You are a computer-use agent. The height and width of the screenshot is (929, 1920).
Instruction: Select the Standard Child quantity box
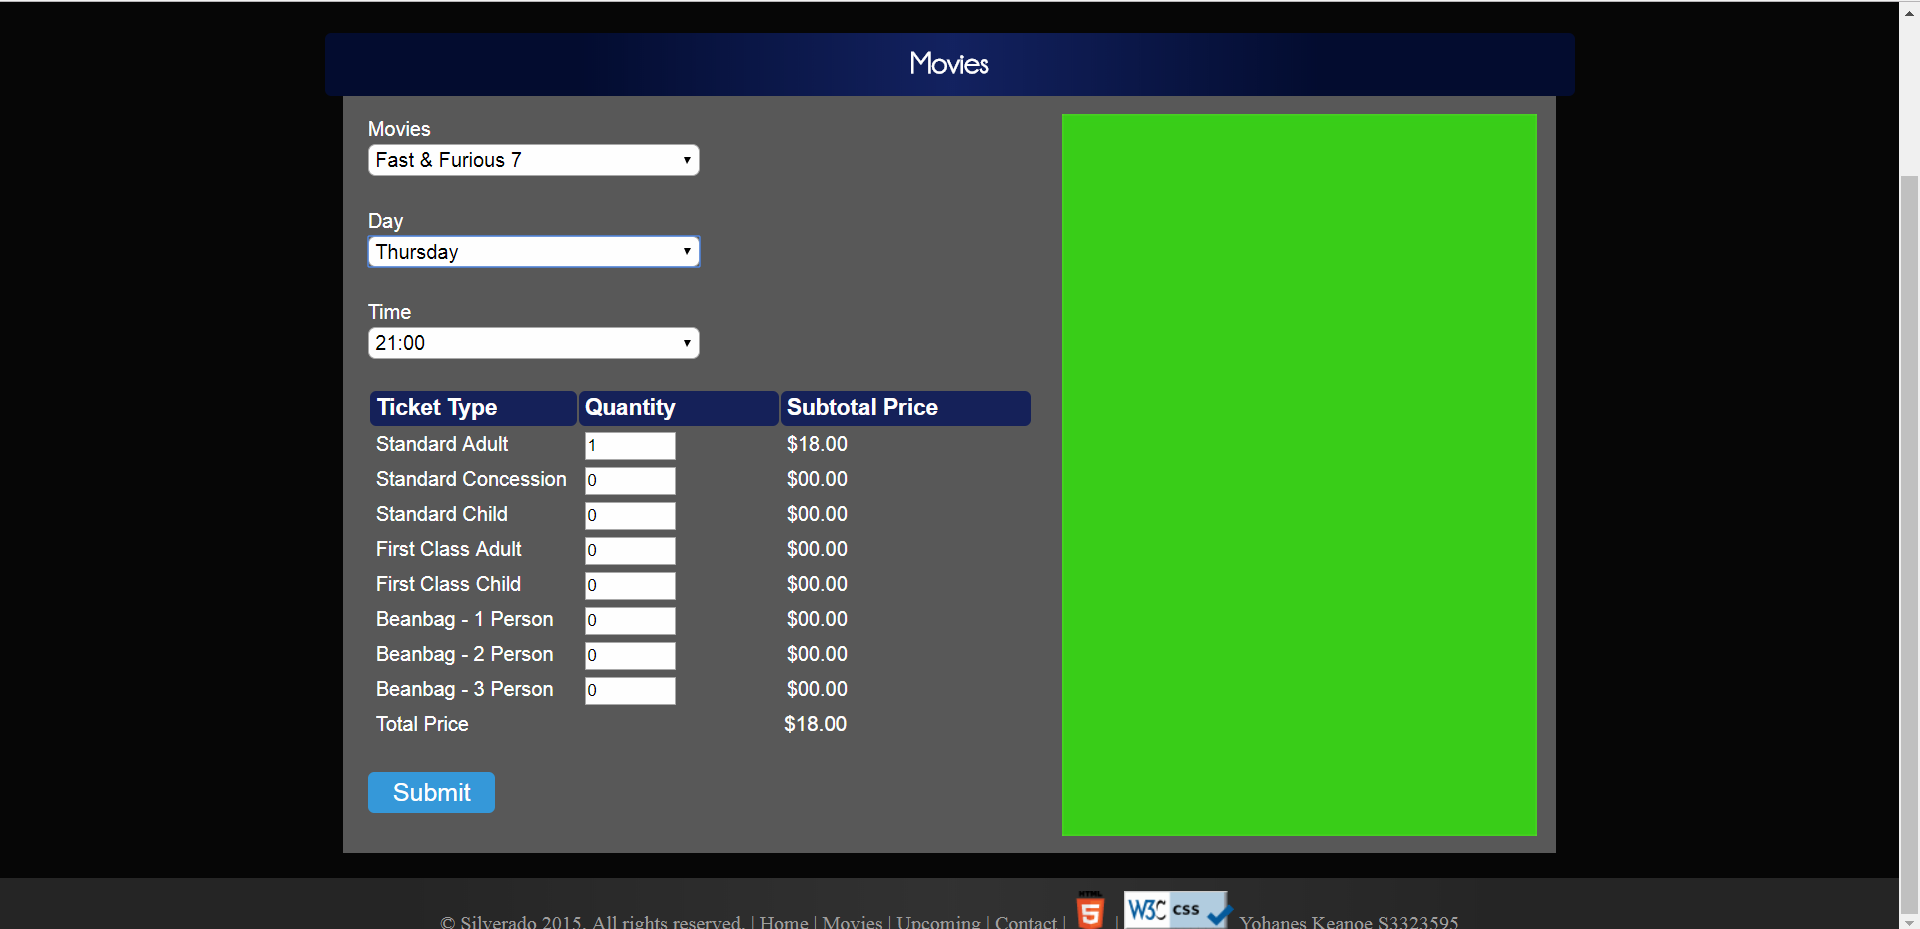(x=630, y=516)
